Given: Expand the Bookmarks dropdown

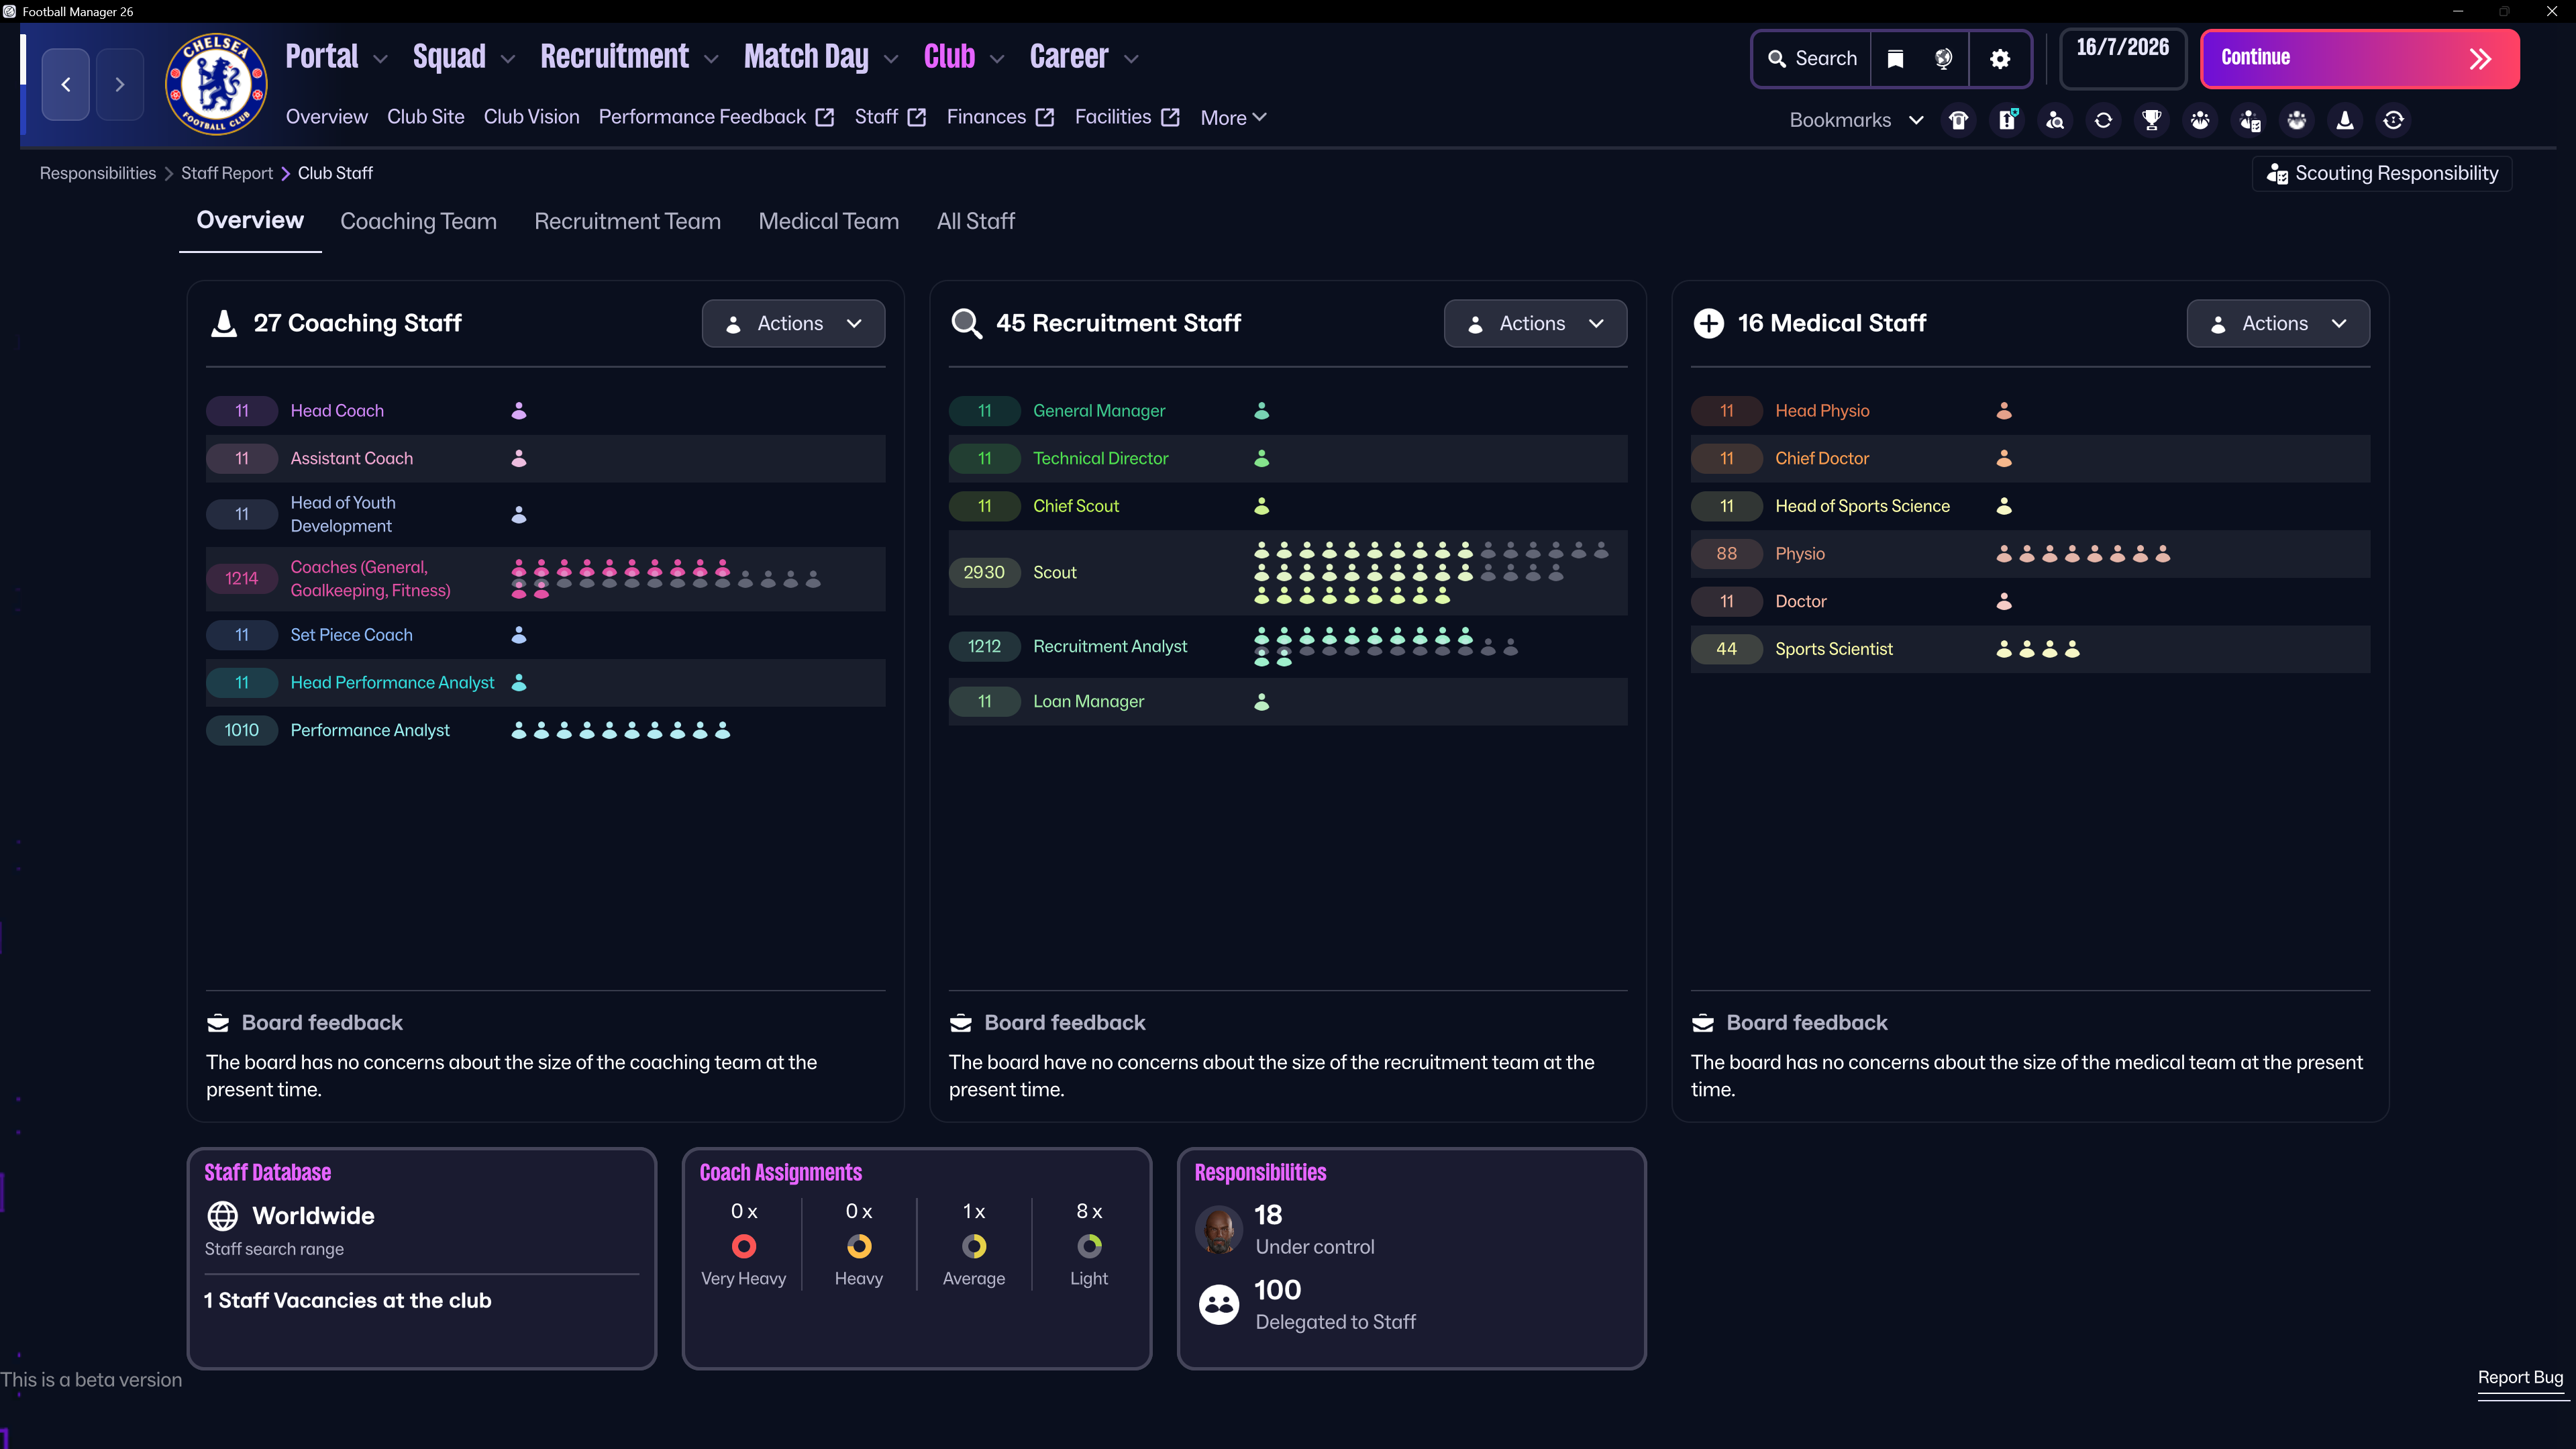Looking at the screenshot, I should [x=1856, y=120].
